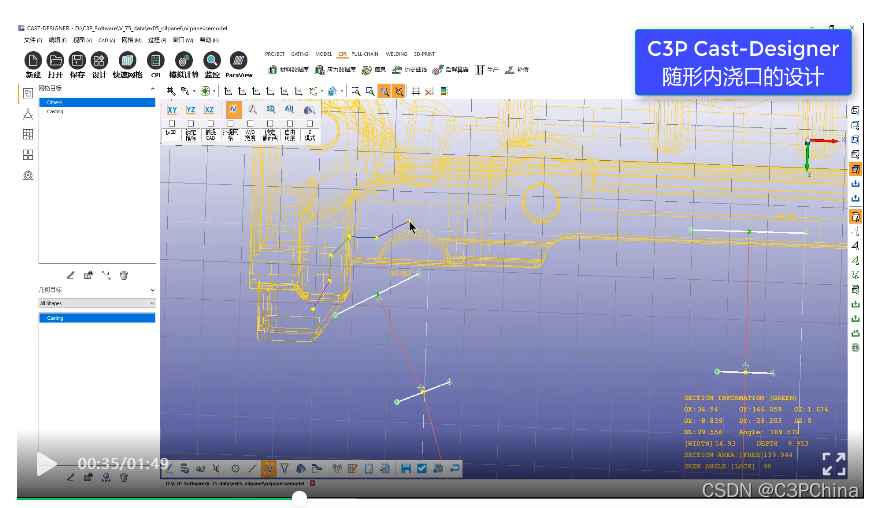Image resolution: width=874 pixels, height=508 pixels.
Task: Click the All view icon
Action: 289,109
